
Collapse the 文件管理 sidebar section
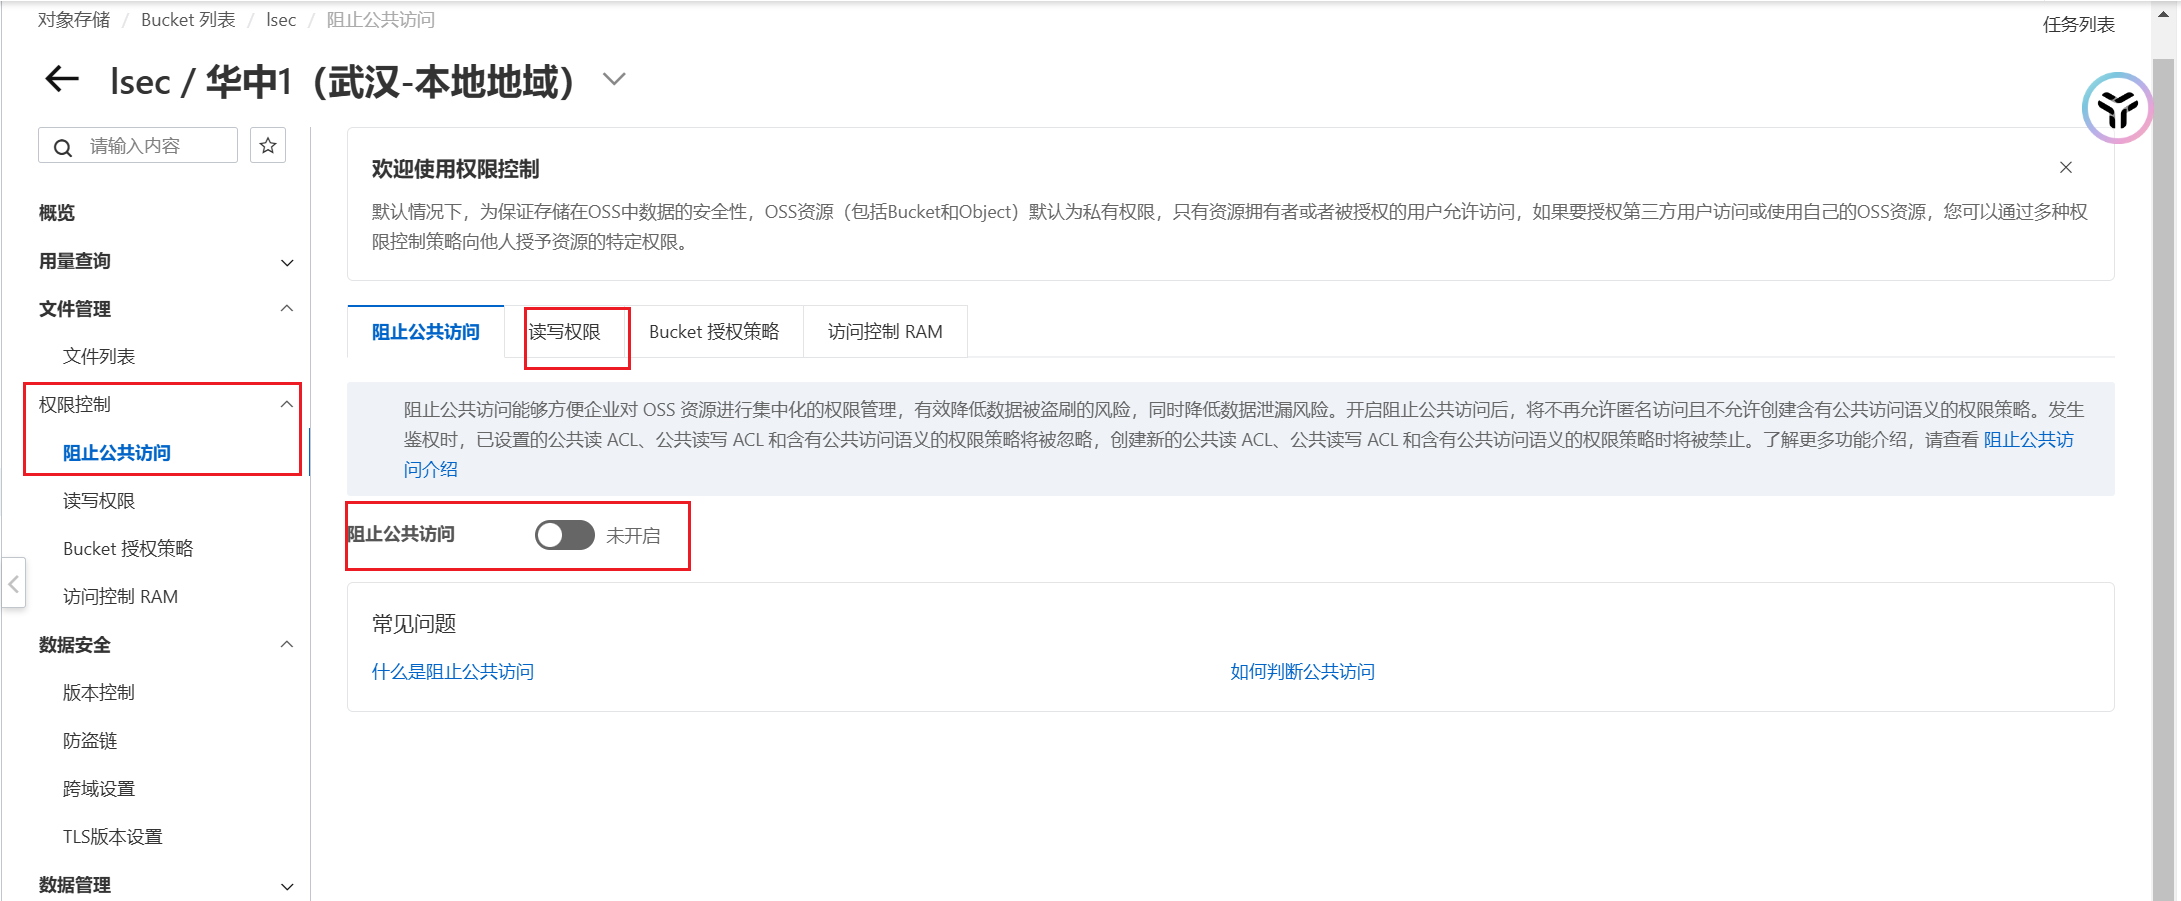point(287,309)
